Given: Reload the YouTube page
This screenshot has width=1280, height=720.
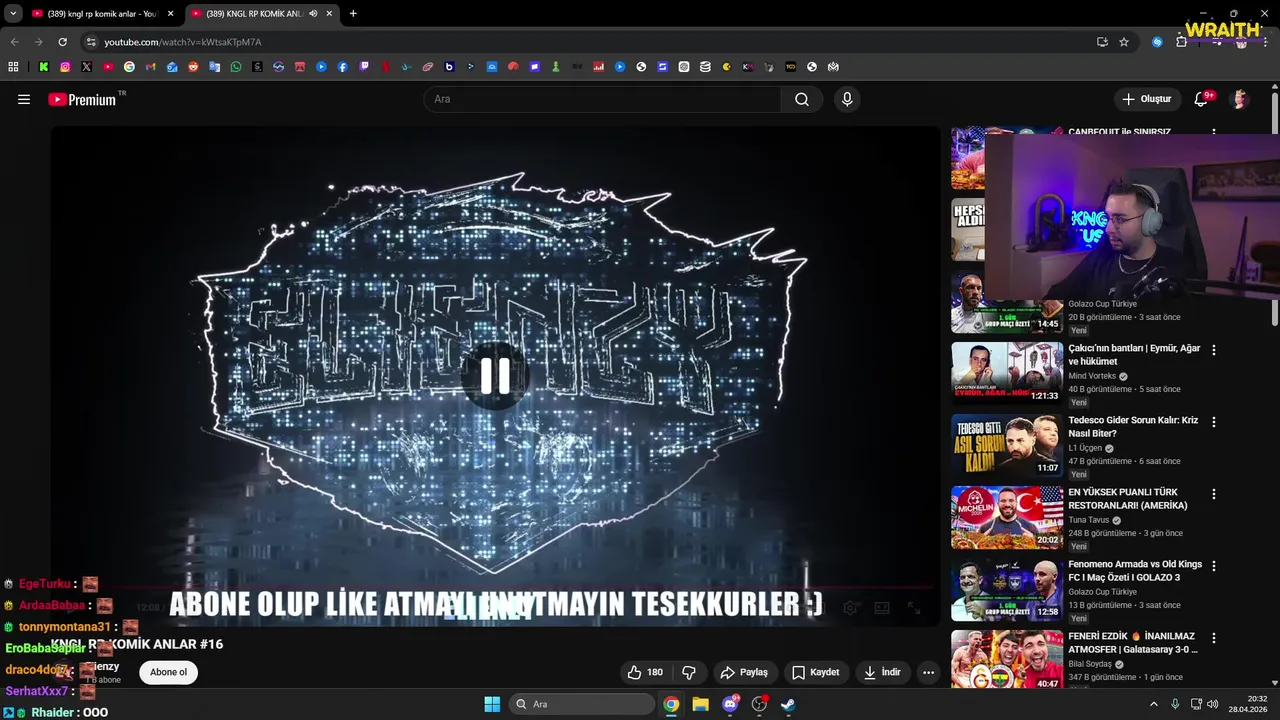Looking at the screenshot, I should click(x=62, y=42).
